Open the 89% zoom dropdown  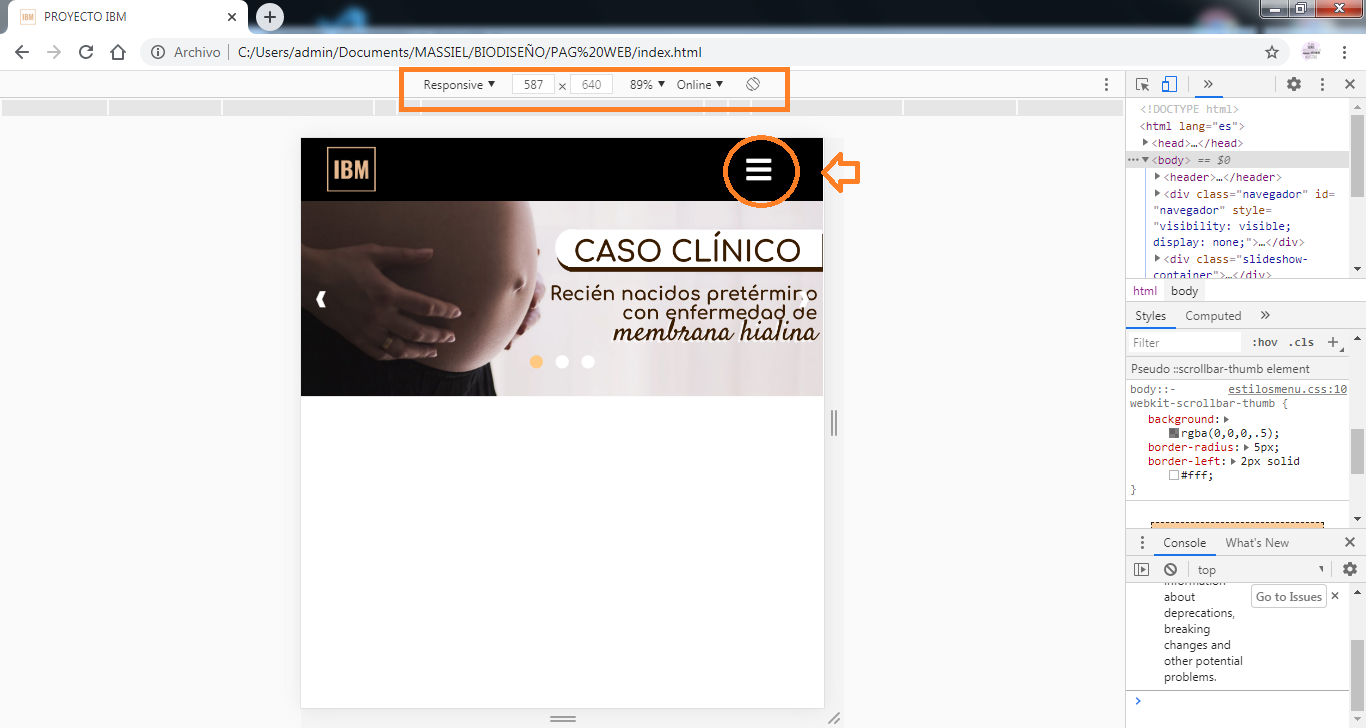pyautogui.click(x=647, y=85)
